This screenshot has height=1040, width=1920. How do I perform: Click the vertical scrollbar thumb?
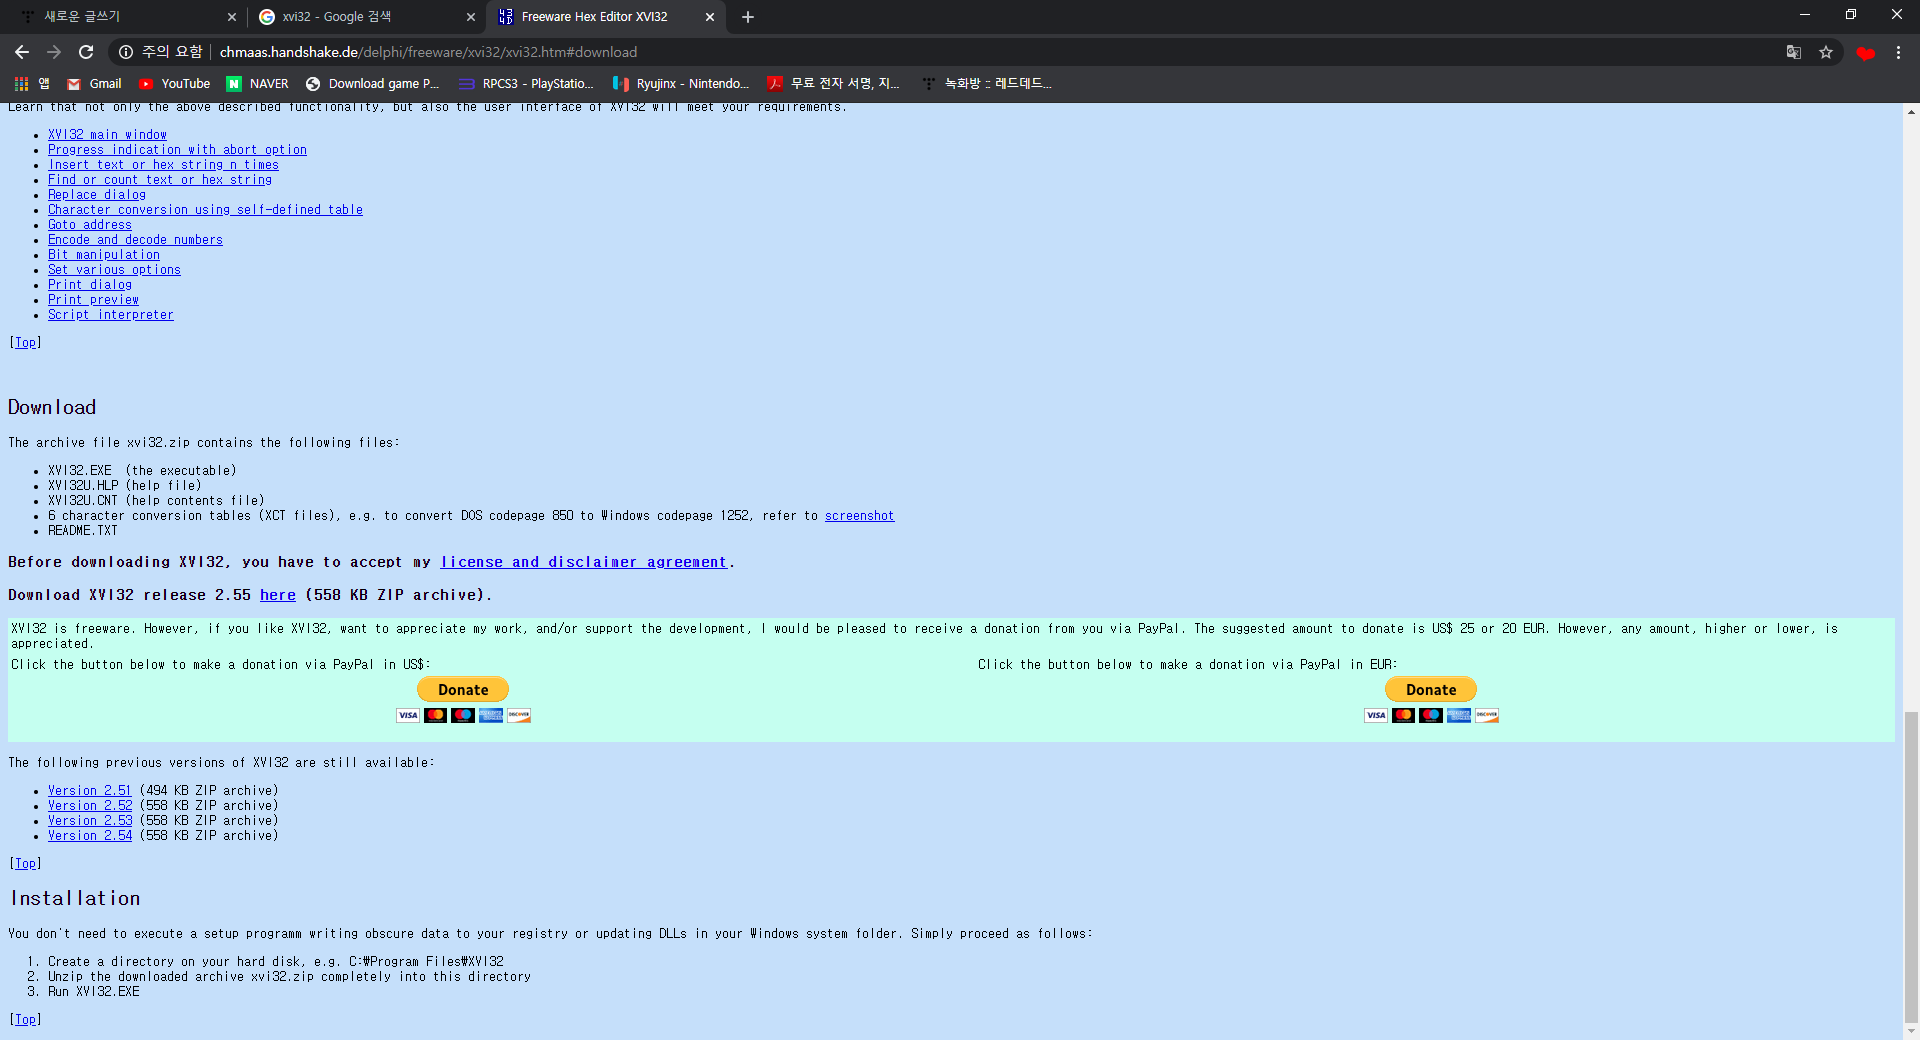pos(1911,868)
